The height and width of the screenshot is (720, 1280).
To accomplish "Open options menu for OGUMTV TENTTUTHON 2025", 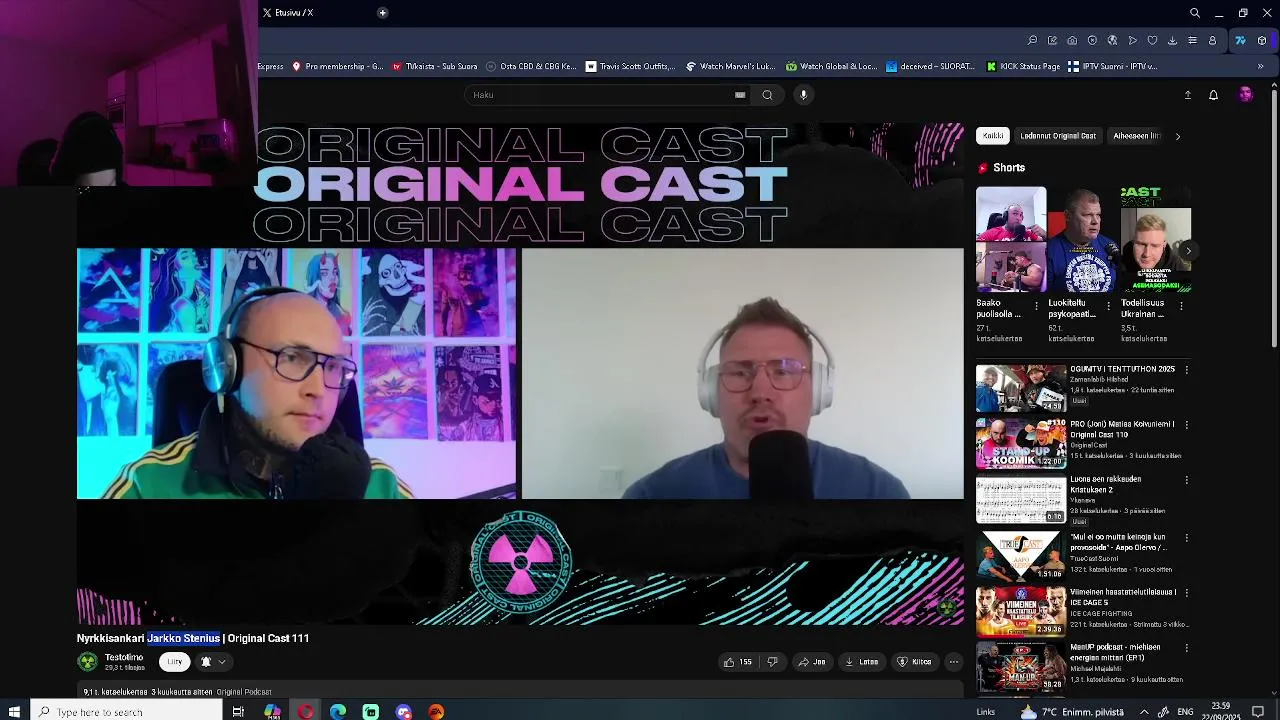I will (1187, 370).
